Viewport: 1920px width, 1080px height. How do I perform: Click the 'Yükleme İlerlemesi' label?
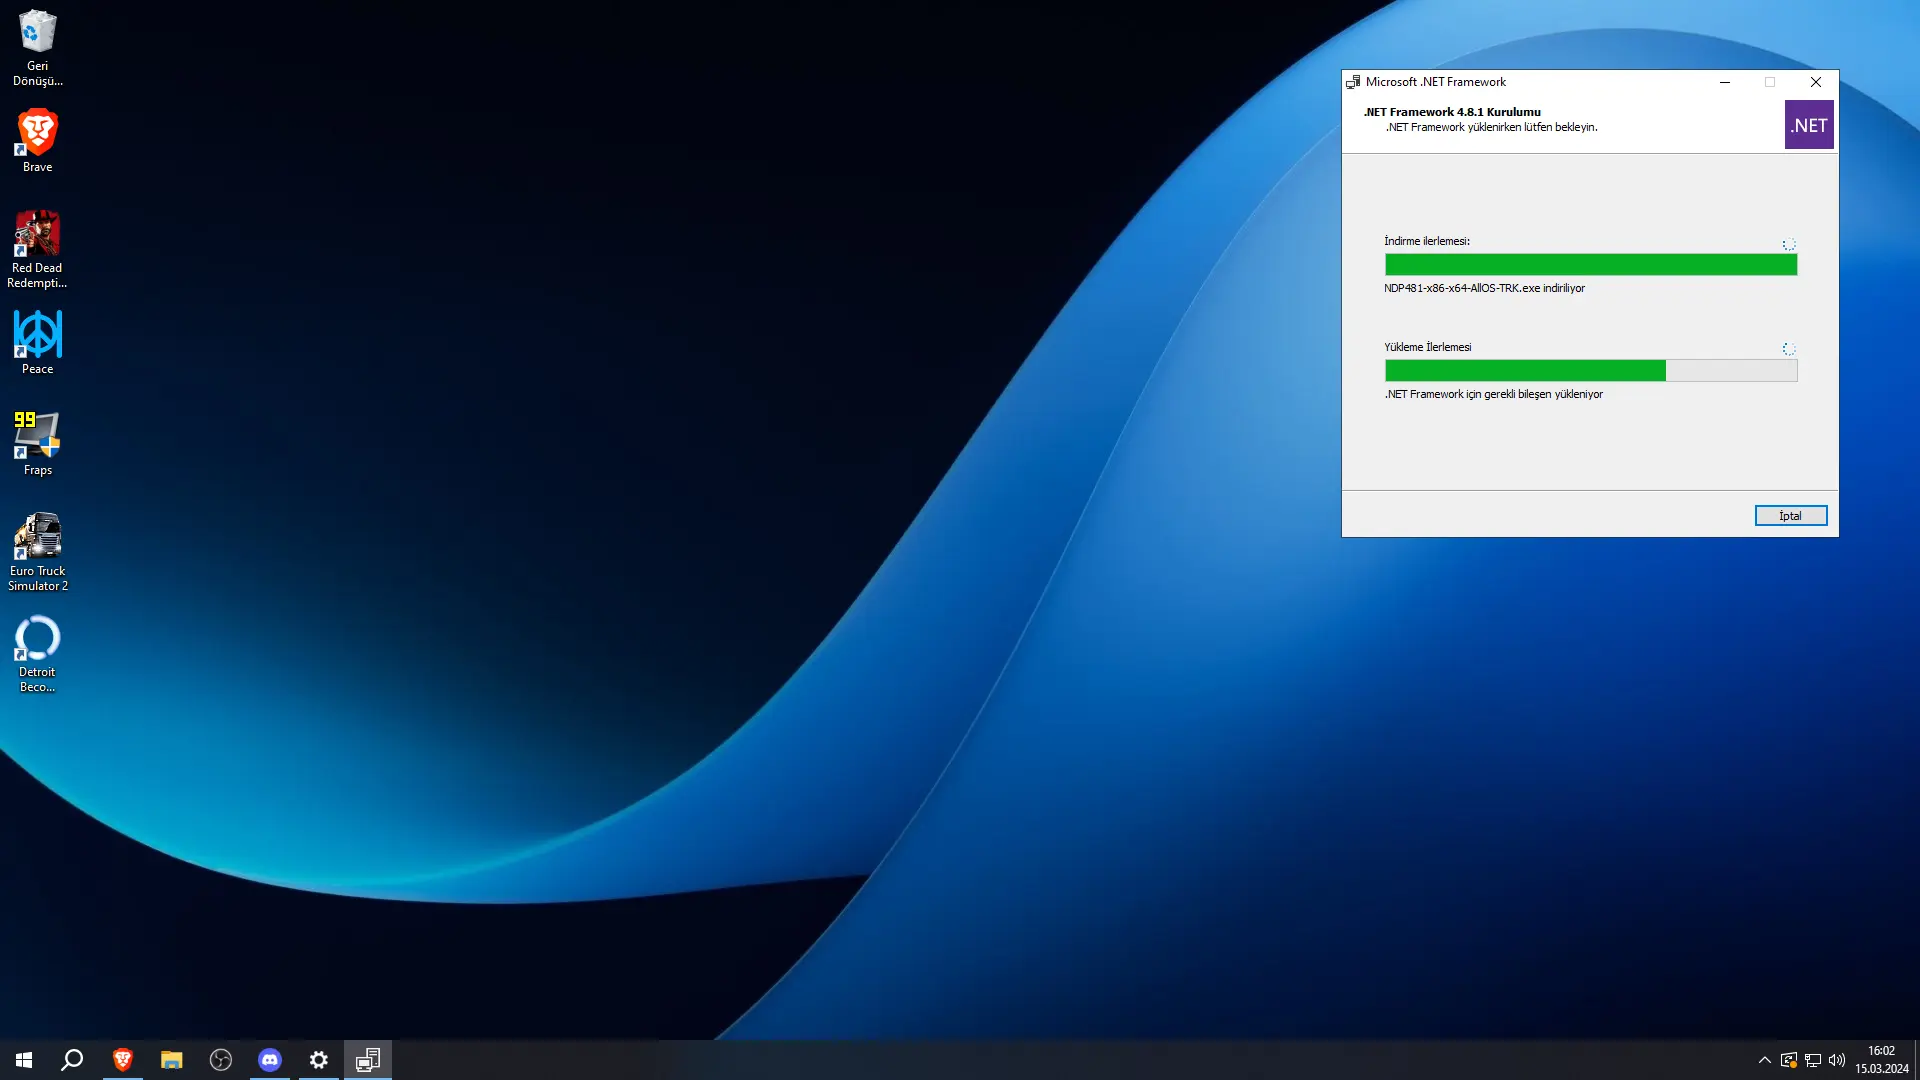[1427, 347]
